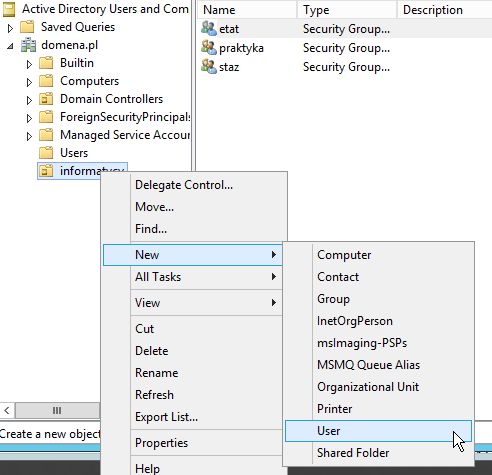
Task: Click Security Group type in staz row
Action: 346,67
